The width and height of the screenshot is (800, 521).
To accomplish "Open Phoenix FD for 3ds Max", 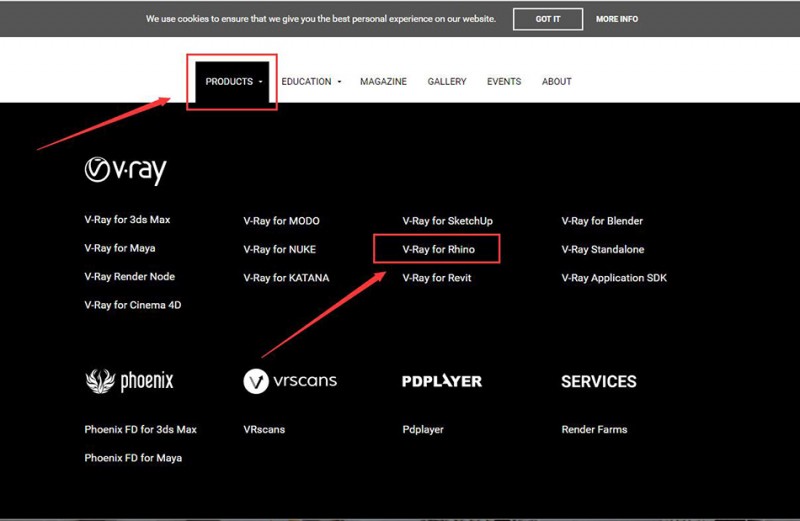I will pyautogui.click(x=140, y=430).
